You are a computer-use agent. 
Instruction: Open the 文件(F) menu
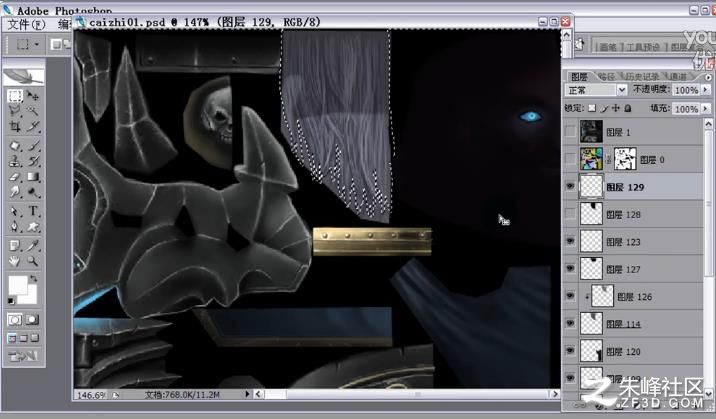click(26, 24)
